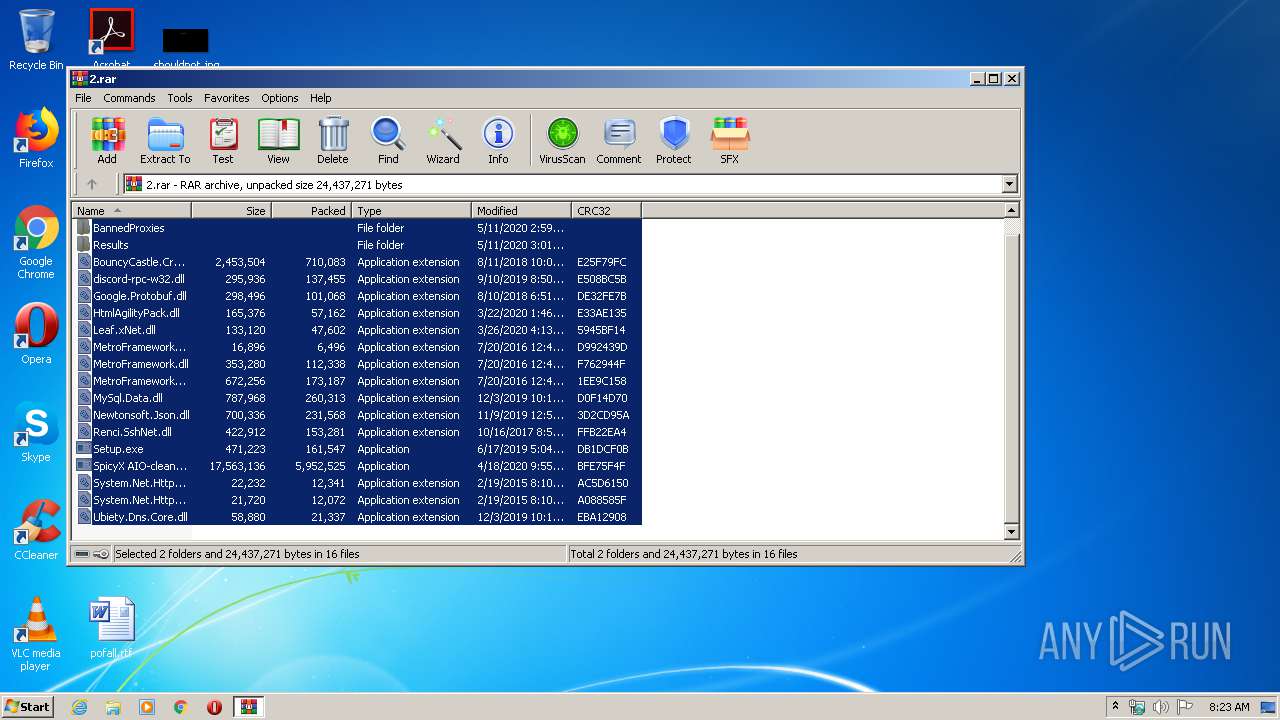Open Opera desktop shortcut
Image resolution: width=1280 pixels, height=720 pixels.
click(x=36, y=333)
